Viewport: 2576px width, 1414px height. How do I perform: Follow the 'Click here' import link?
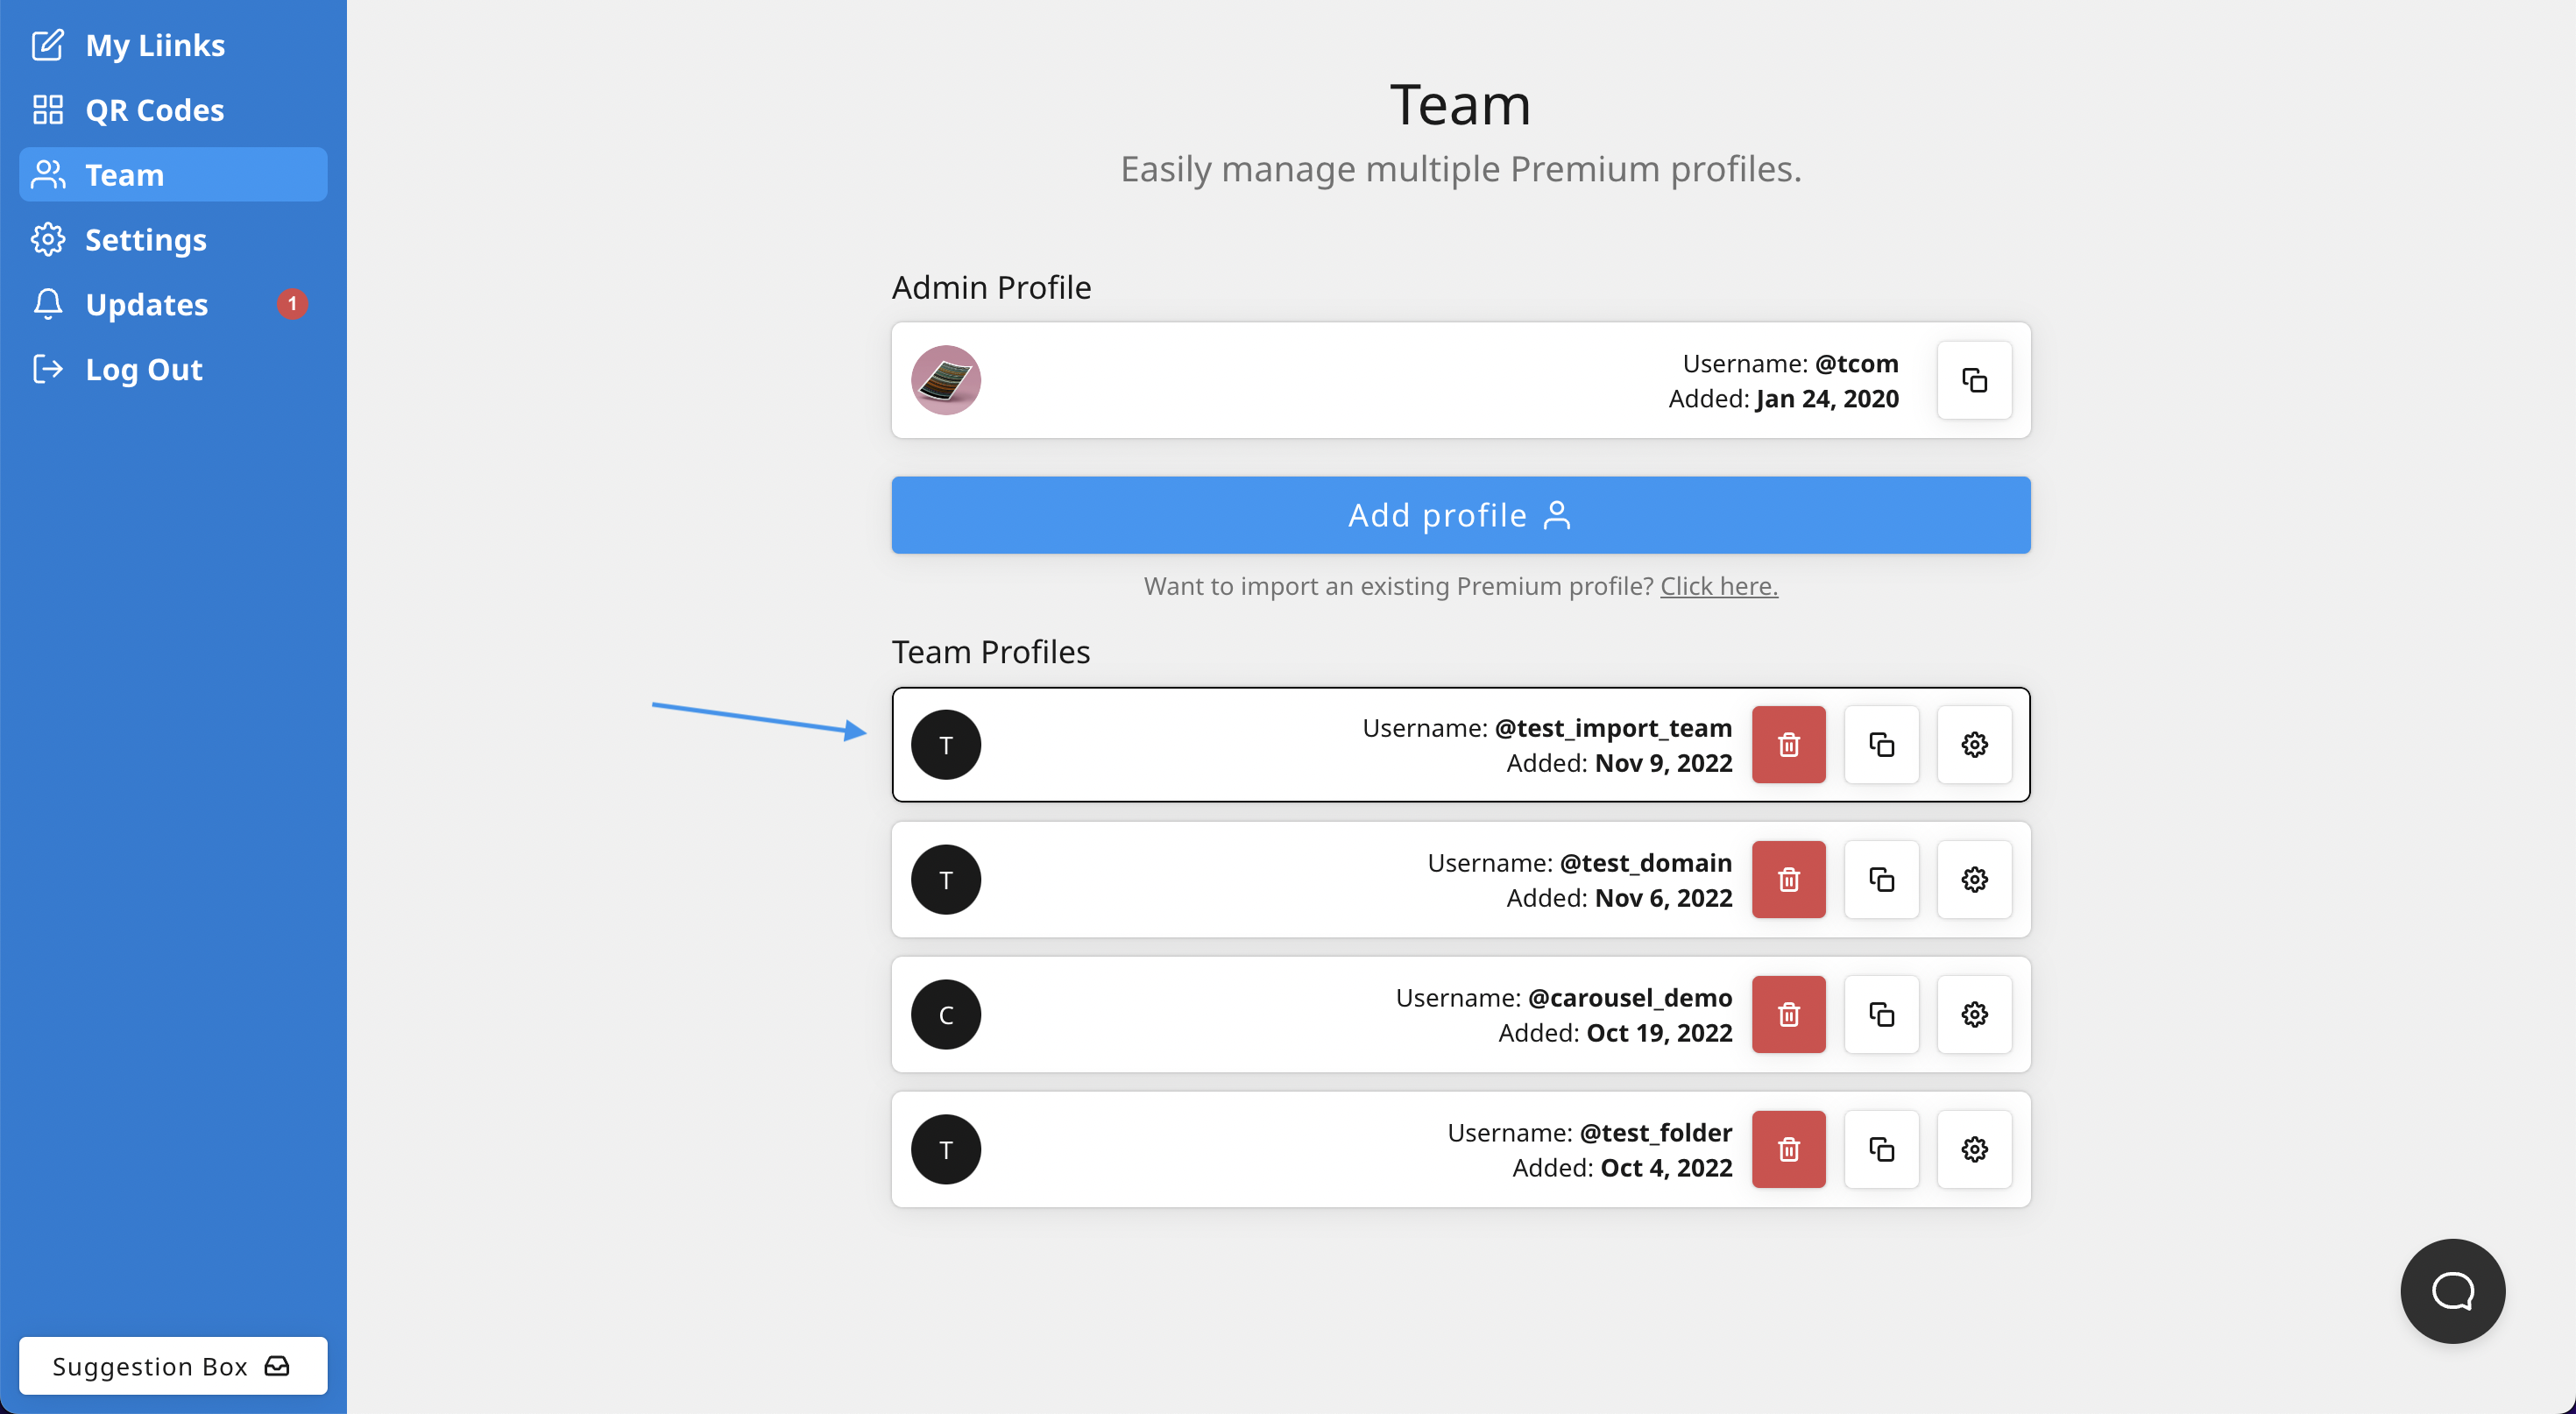(1718, 586)
